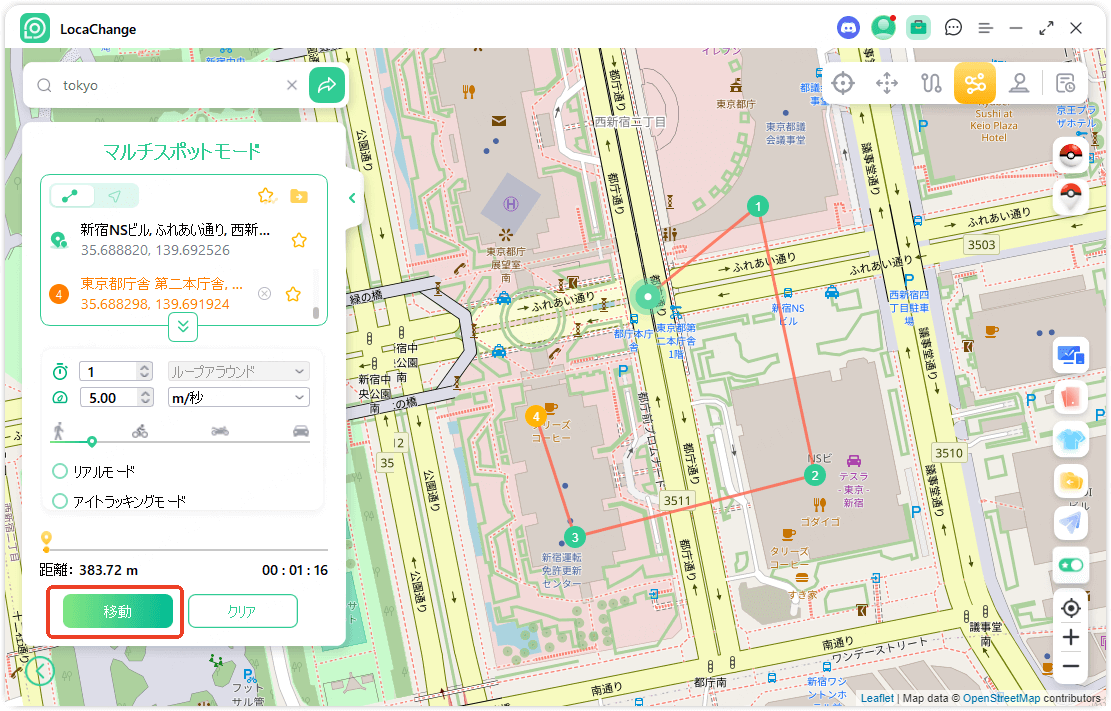Image resolution: width=1111 pixels, height=711 pixels.
Task: Click the 移動 move button
Action: pos(118,611)
